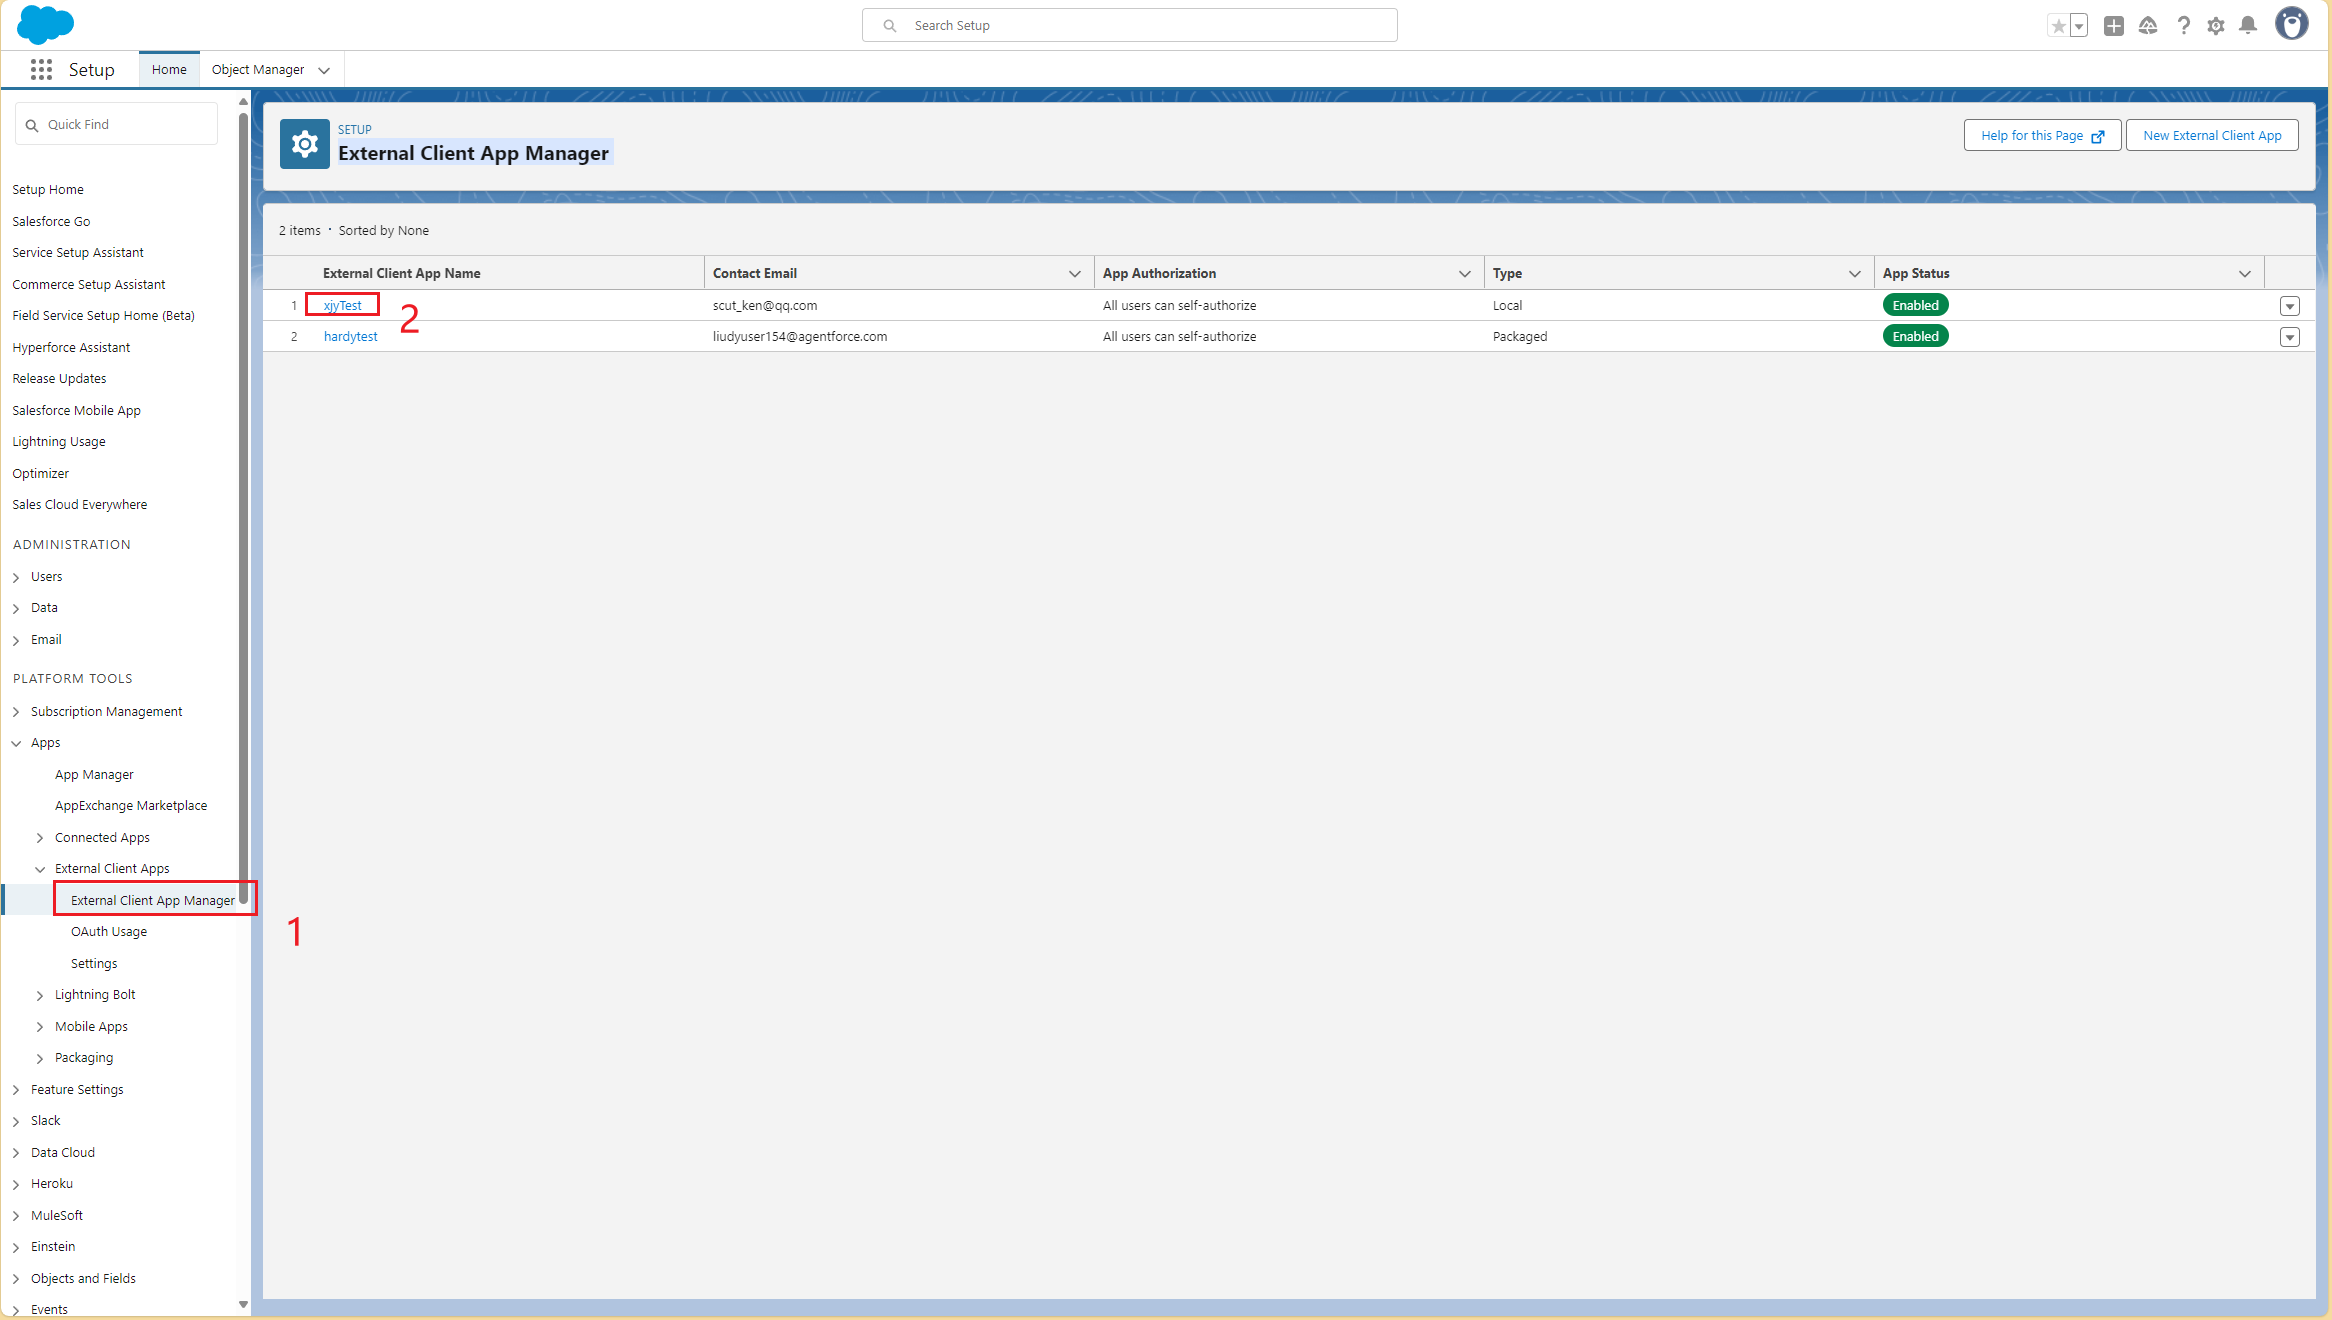Click the Quick Find input box
Image resolution: width=2332 pixels, height=1320 pixels.
pos(116,124)
